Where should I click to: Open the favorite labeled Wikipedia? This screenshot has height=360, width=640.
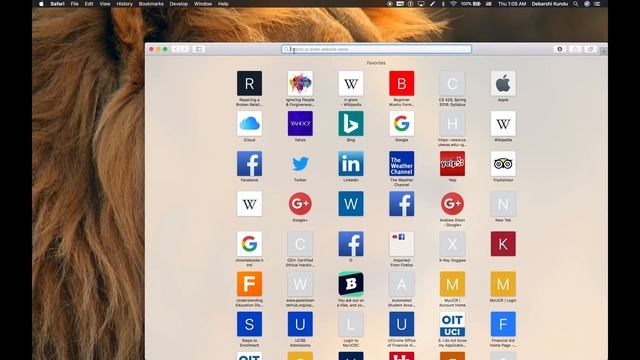[503, 124]
